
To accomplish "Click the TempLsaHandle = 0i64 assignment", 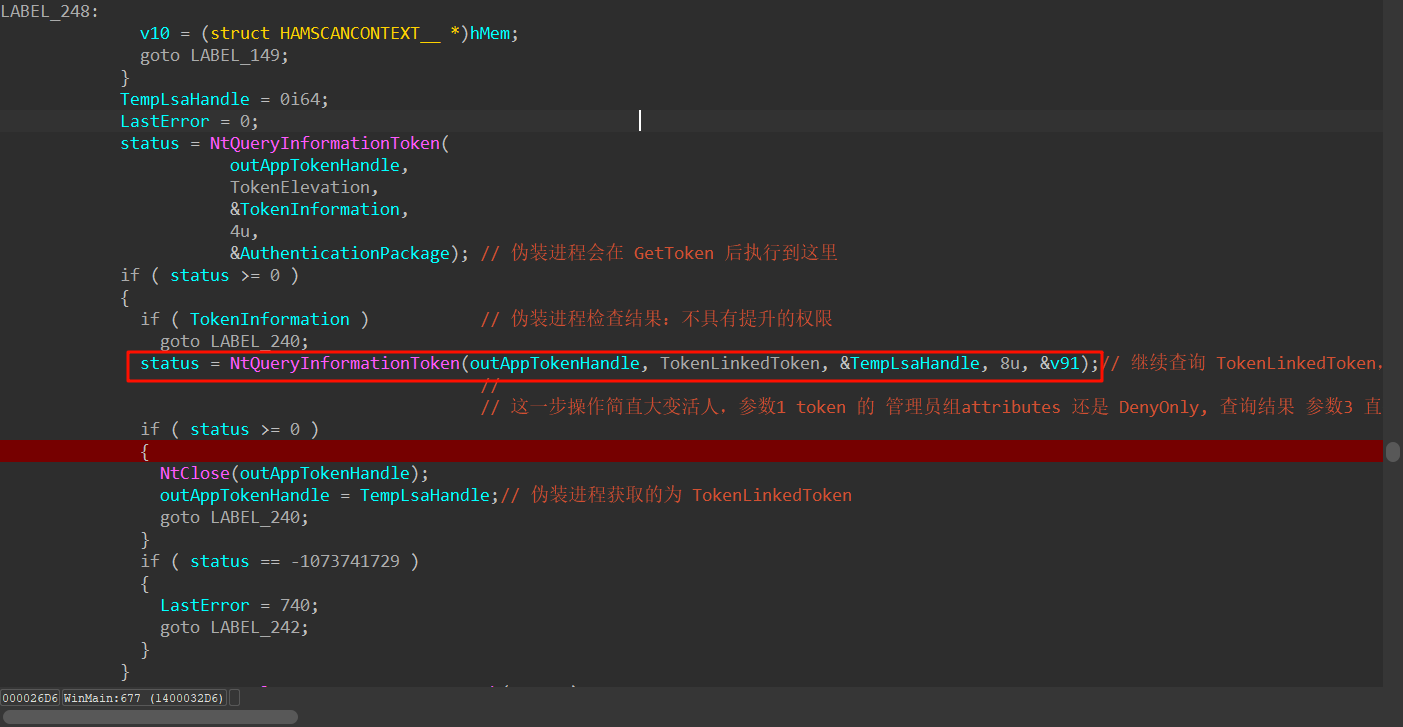I will click(x=224, y=99).
